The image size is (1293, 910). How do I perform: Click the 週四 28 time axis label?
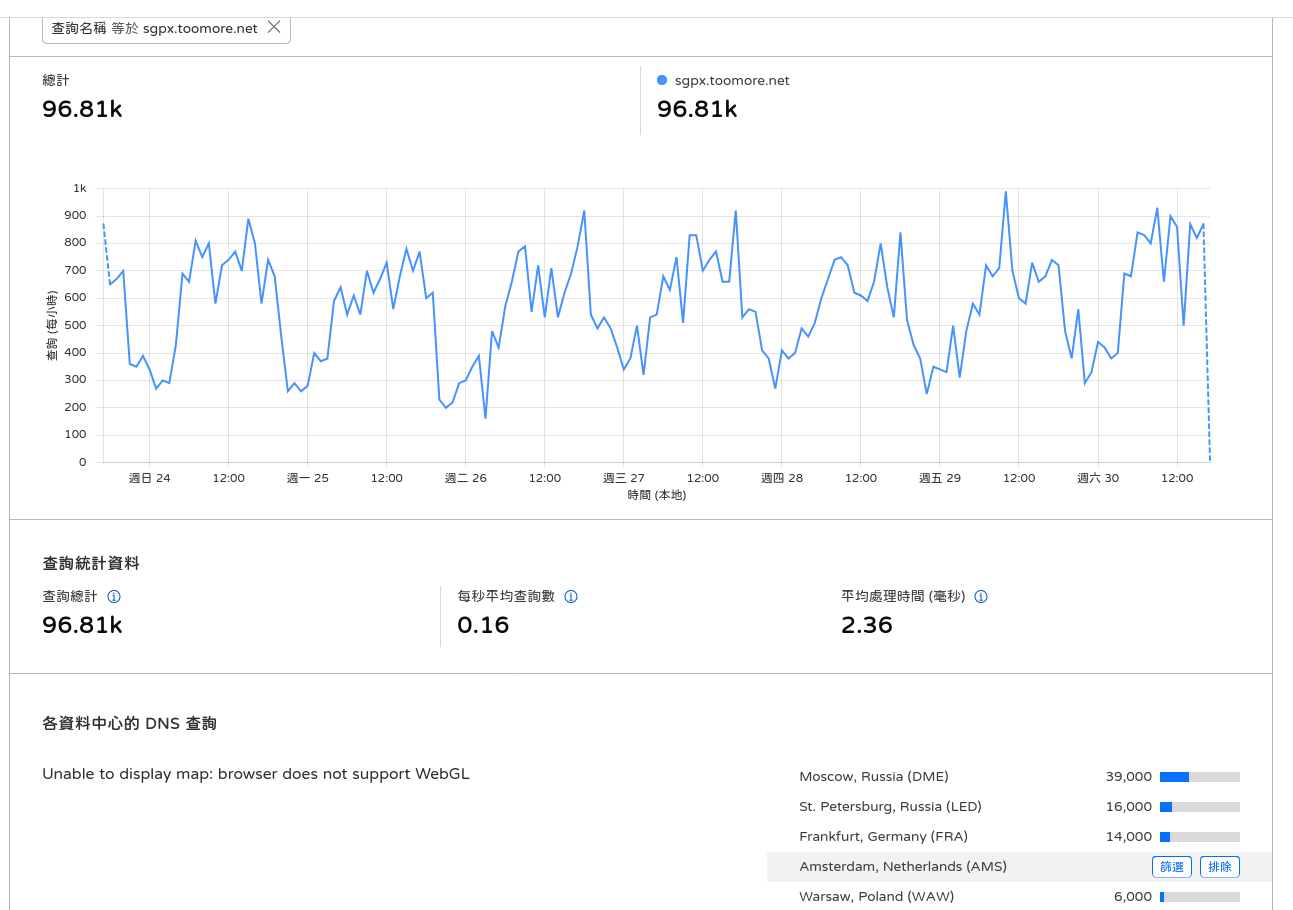782,478
